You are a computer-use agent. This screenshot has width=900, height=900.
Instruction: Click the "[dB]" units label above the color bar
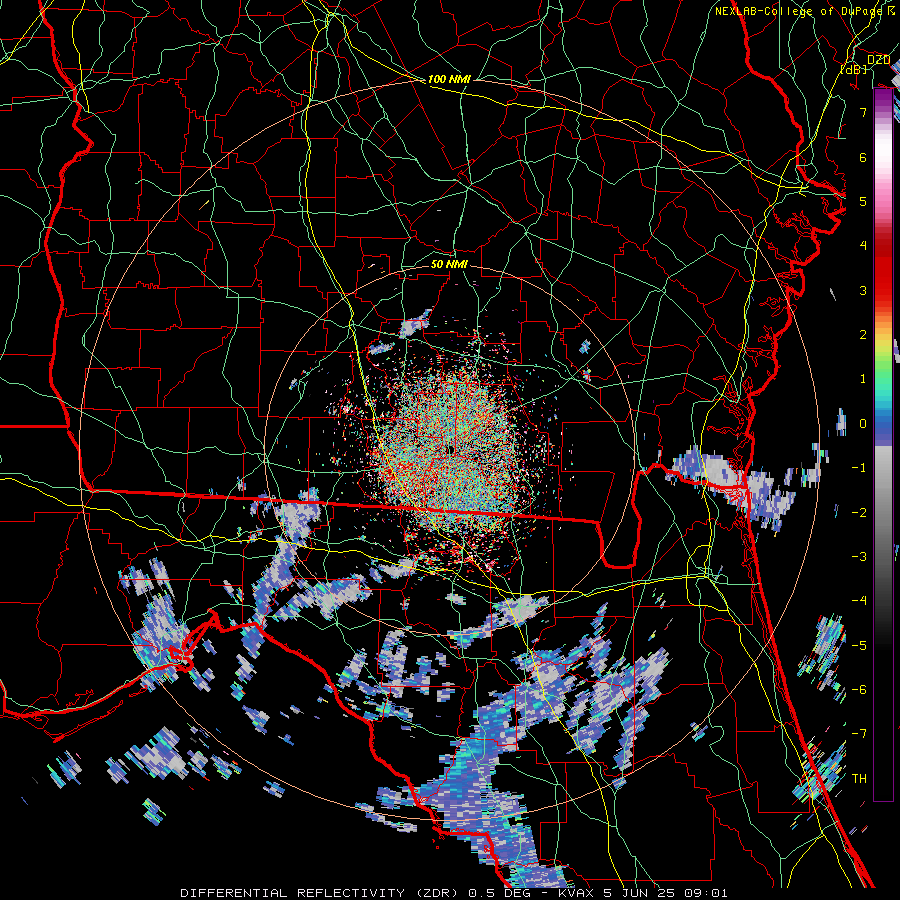[x=853, y=69]
